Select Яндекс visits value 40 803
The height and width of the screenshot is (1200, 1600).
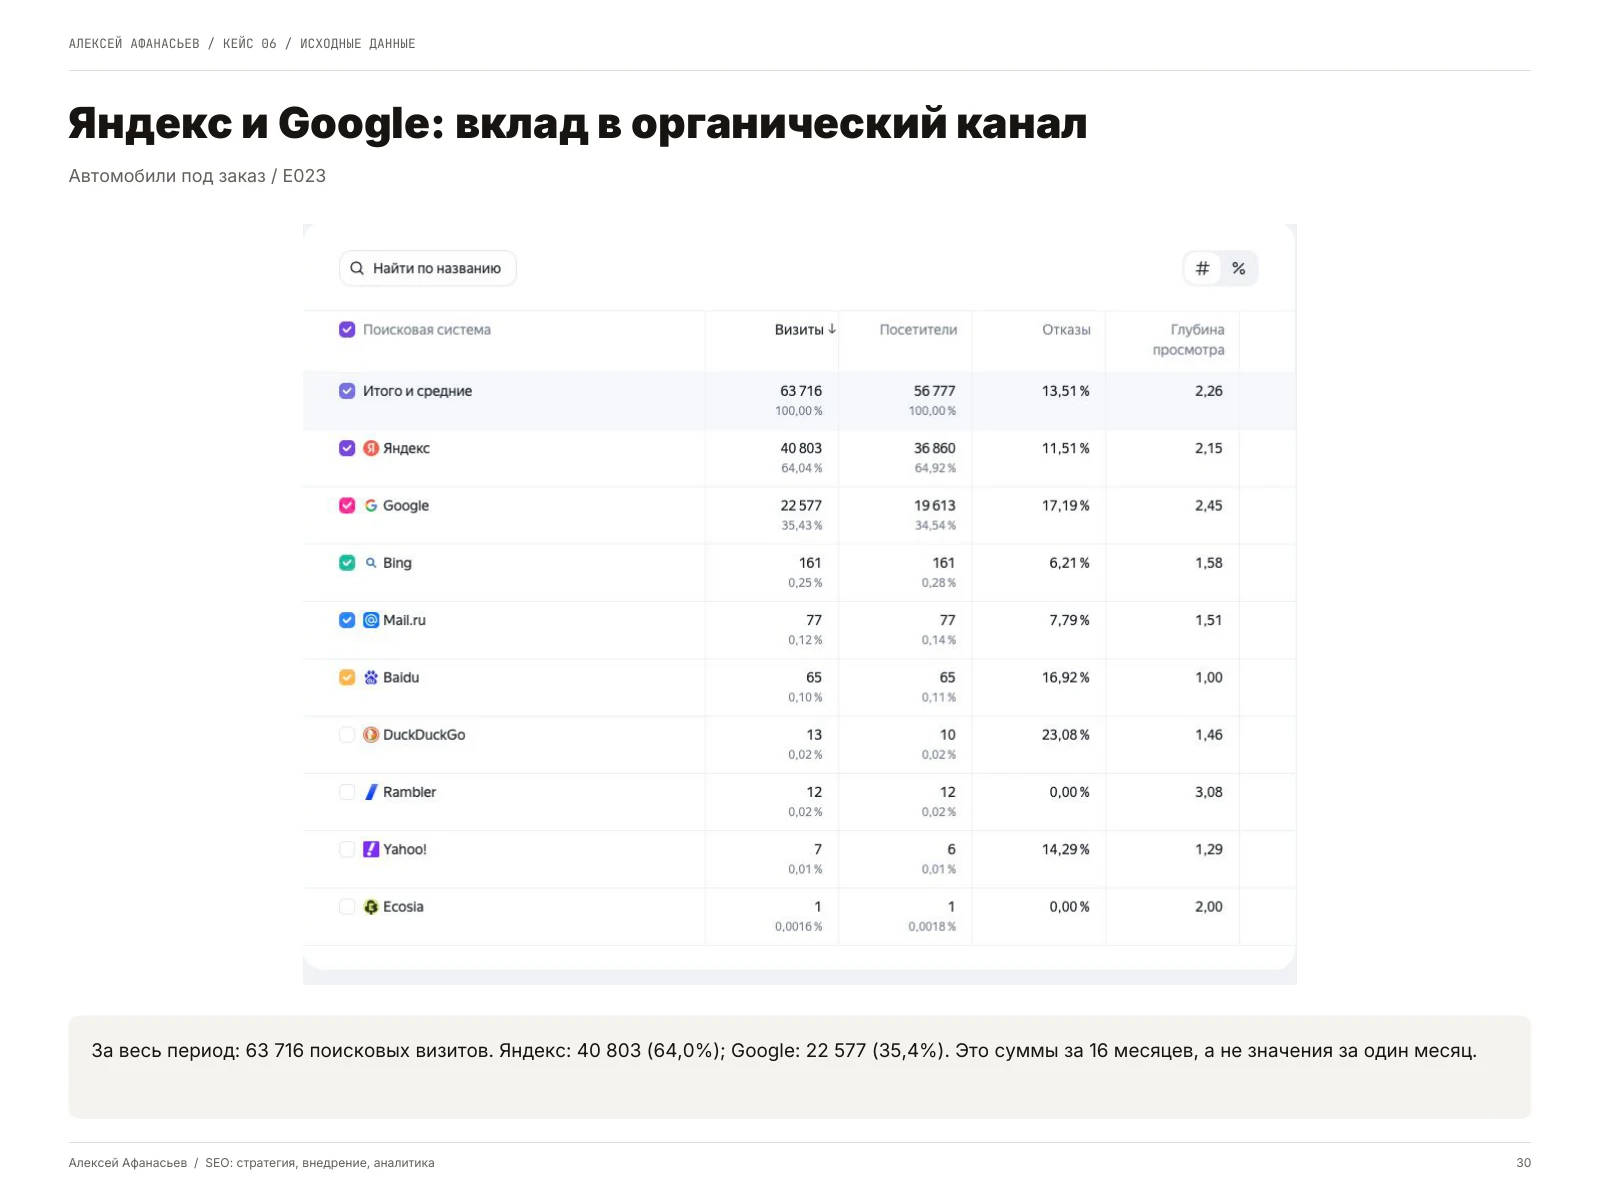[x=801, y=448]
